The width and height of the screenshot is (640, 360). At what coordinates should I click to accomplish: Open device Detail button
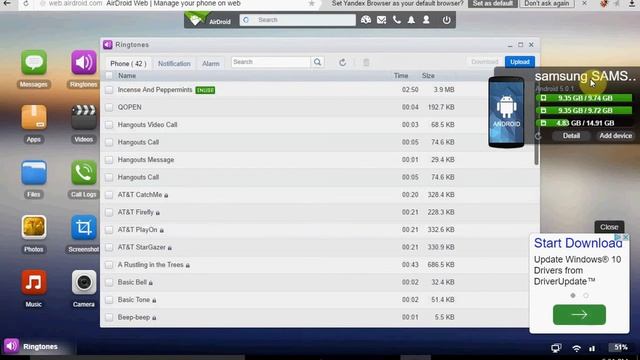pyautogui.click(x=571, y=136)
